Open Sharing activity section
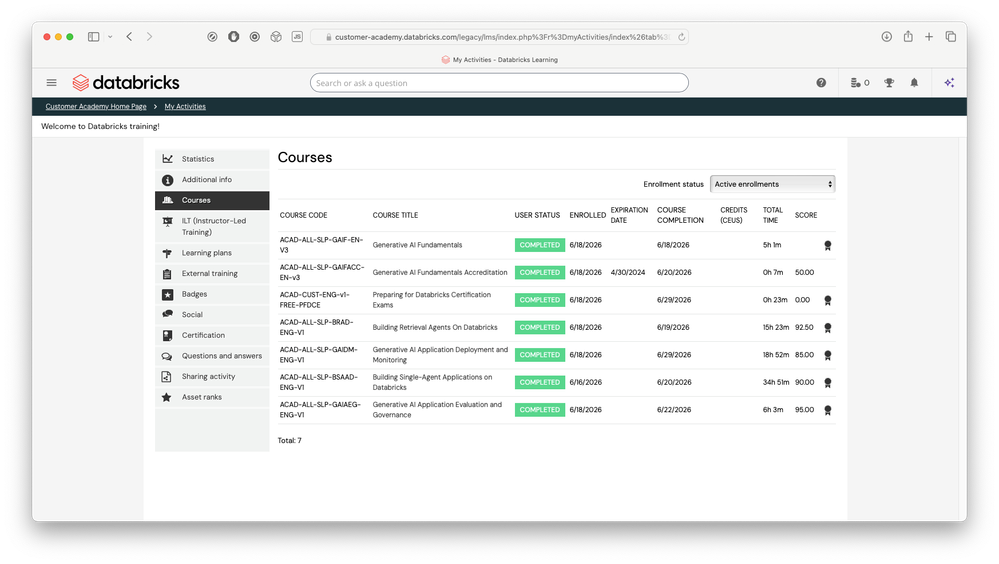Screen dimensions: 999x564 click(212, 377)
